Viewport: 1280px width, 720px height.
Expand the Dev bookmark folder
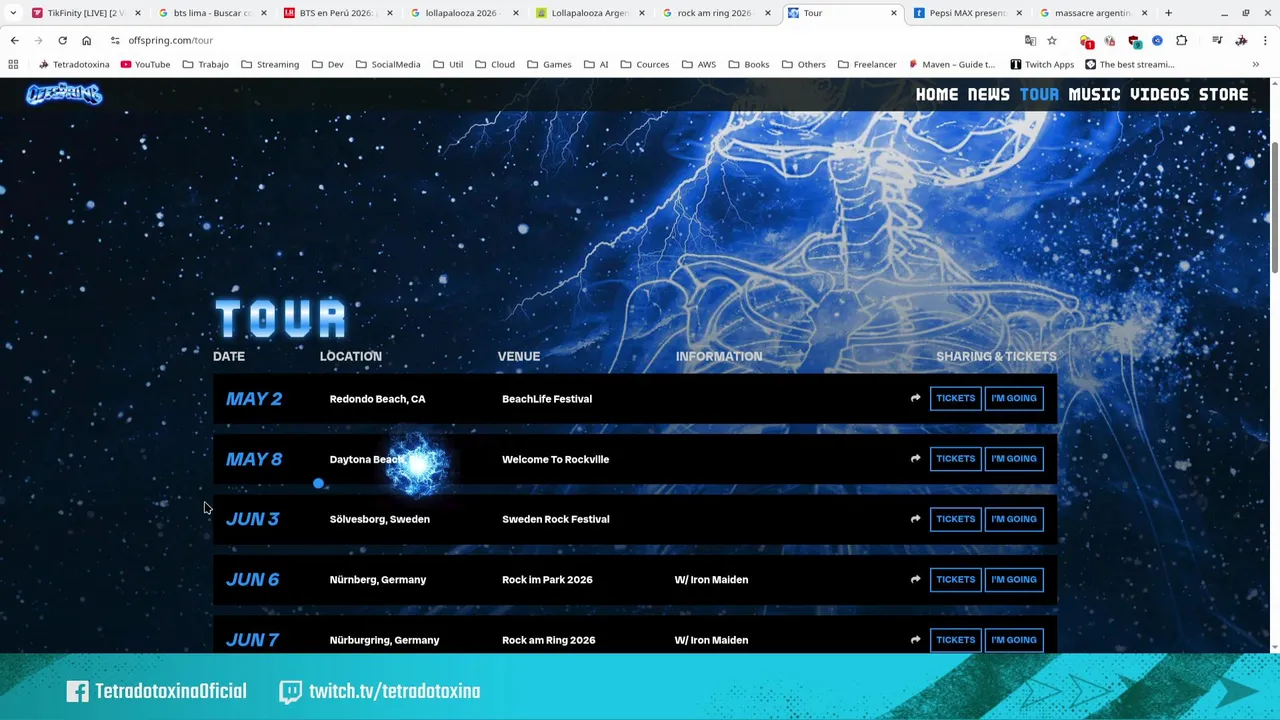click(327, 64)
